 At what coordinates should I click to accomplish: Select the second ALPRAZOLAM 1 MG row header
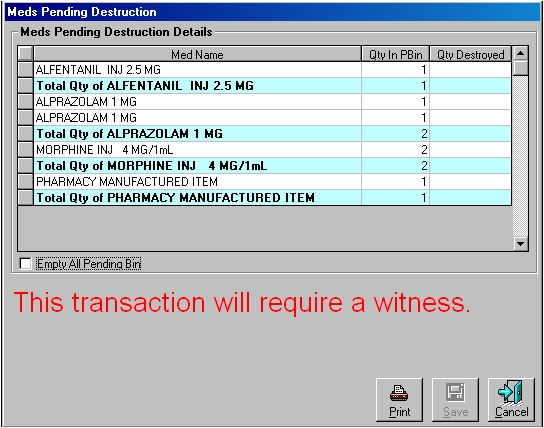(x=25, y=118)
